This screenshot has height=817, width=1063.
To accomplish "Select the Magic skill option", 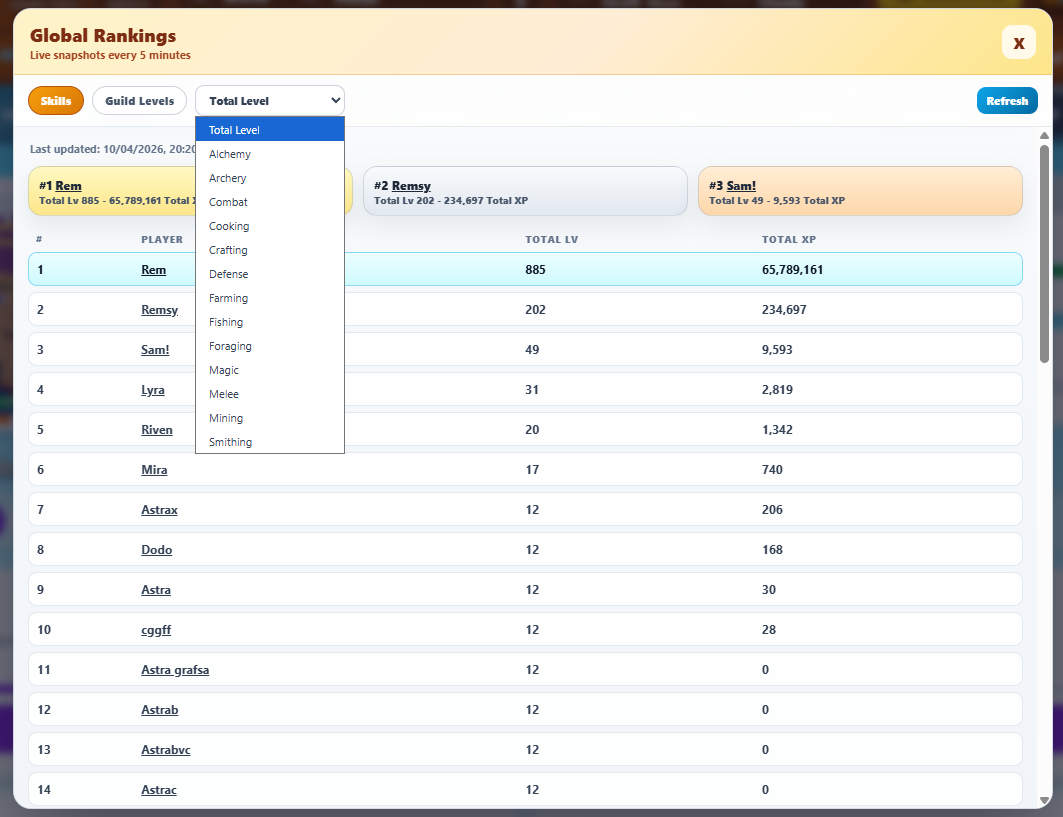I will (224, 370).
